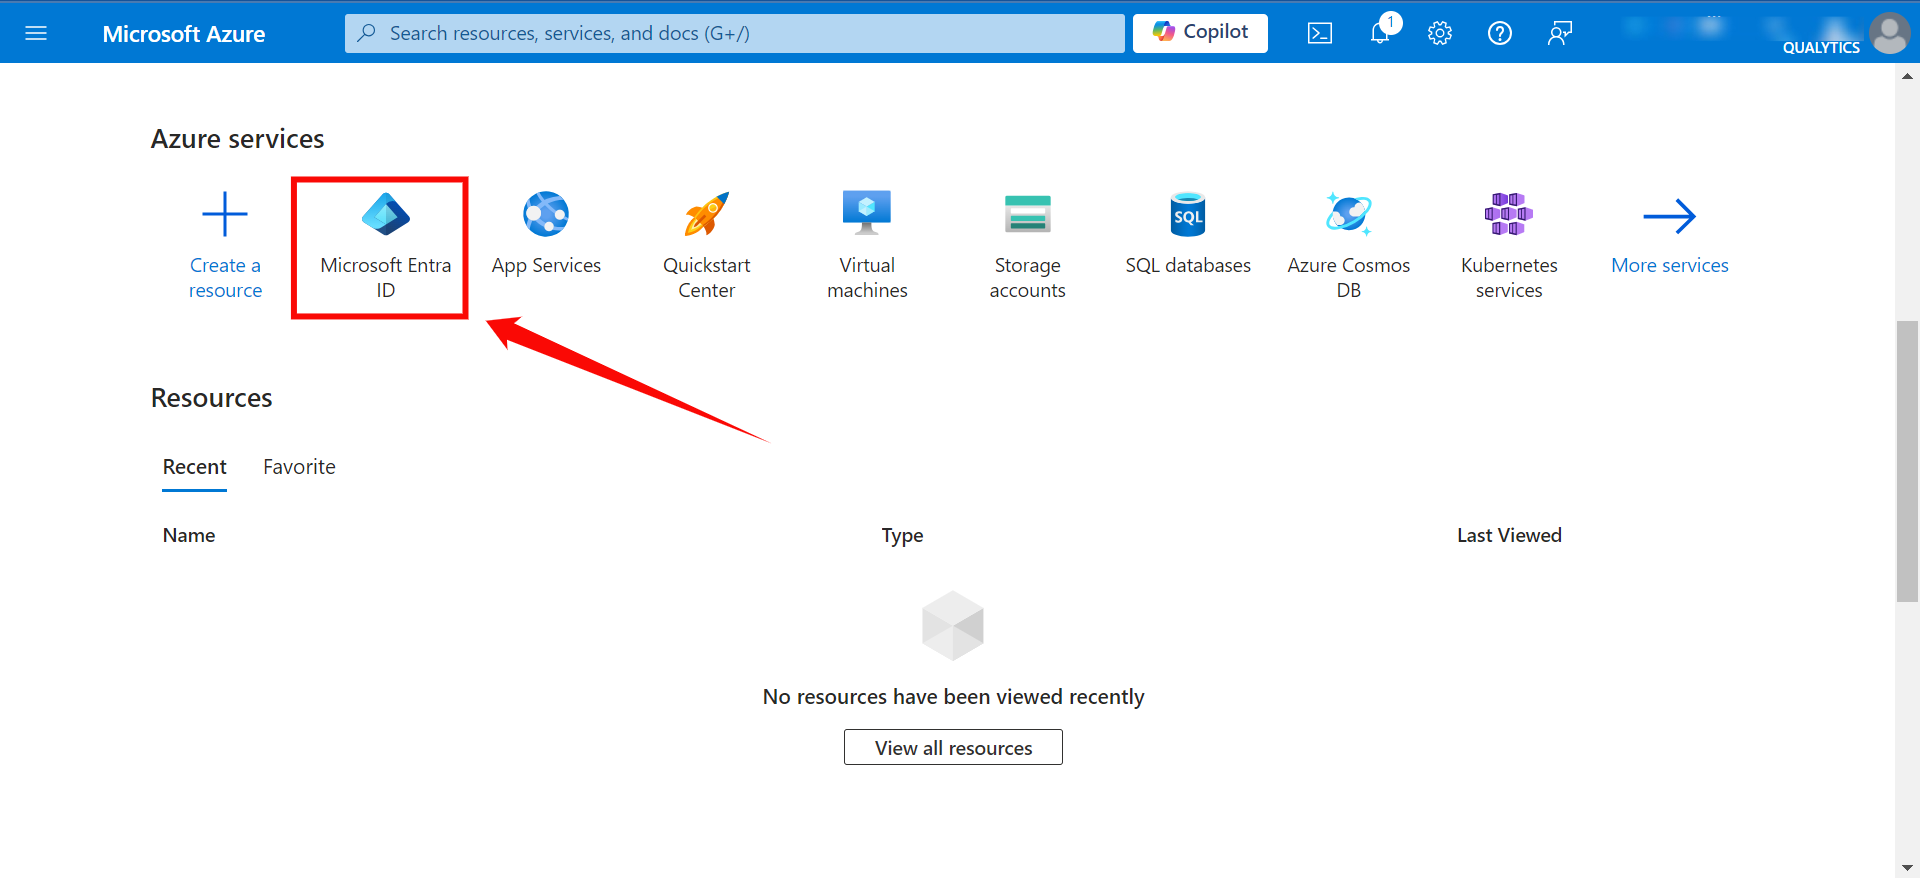Click the vertical scrollbar thumb

[x=1907, y=460]
